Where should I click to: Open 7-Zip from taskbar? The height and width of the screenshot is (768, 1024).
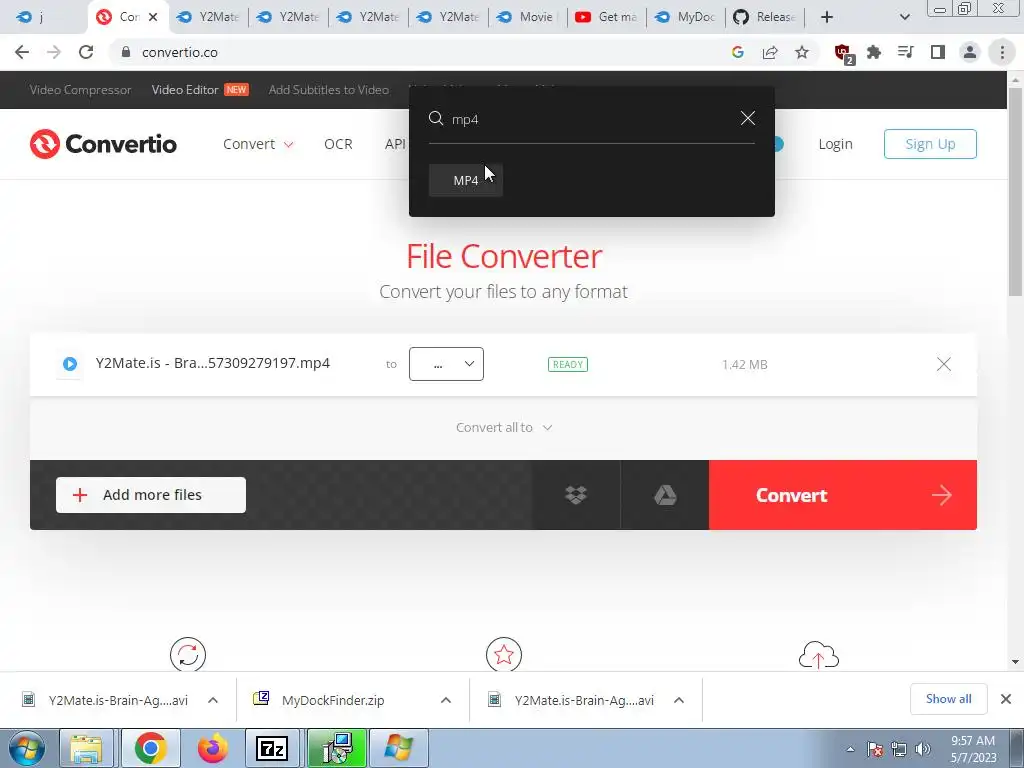[272, 748]
